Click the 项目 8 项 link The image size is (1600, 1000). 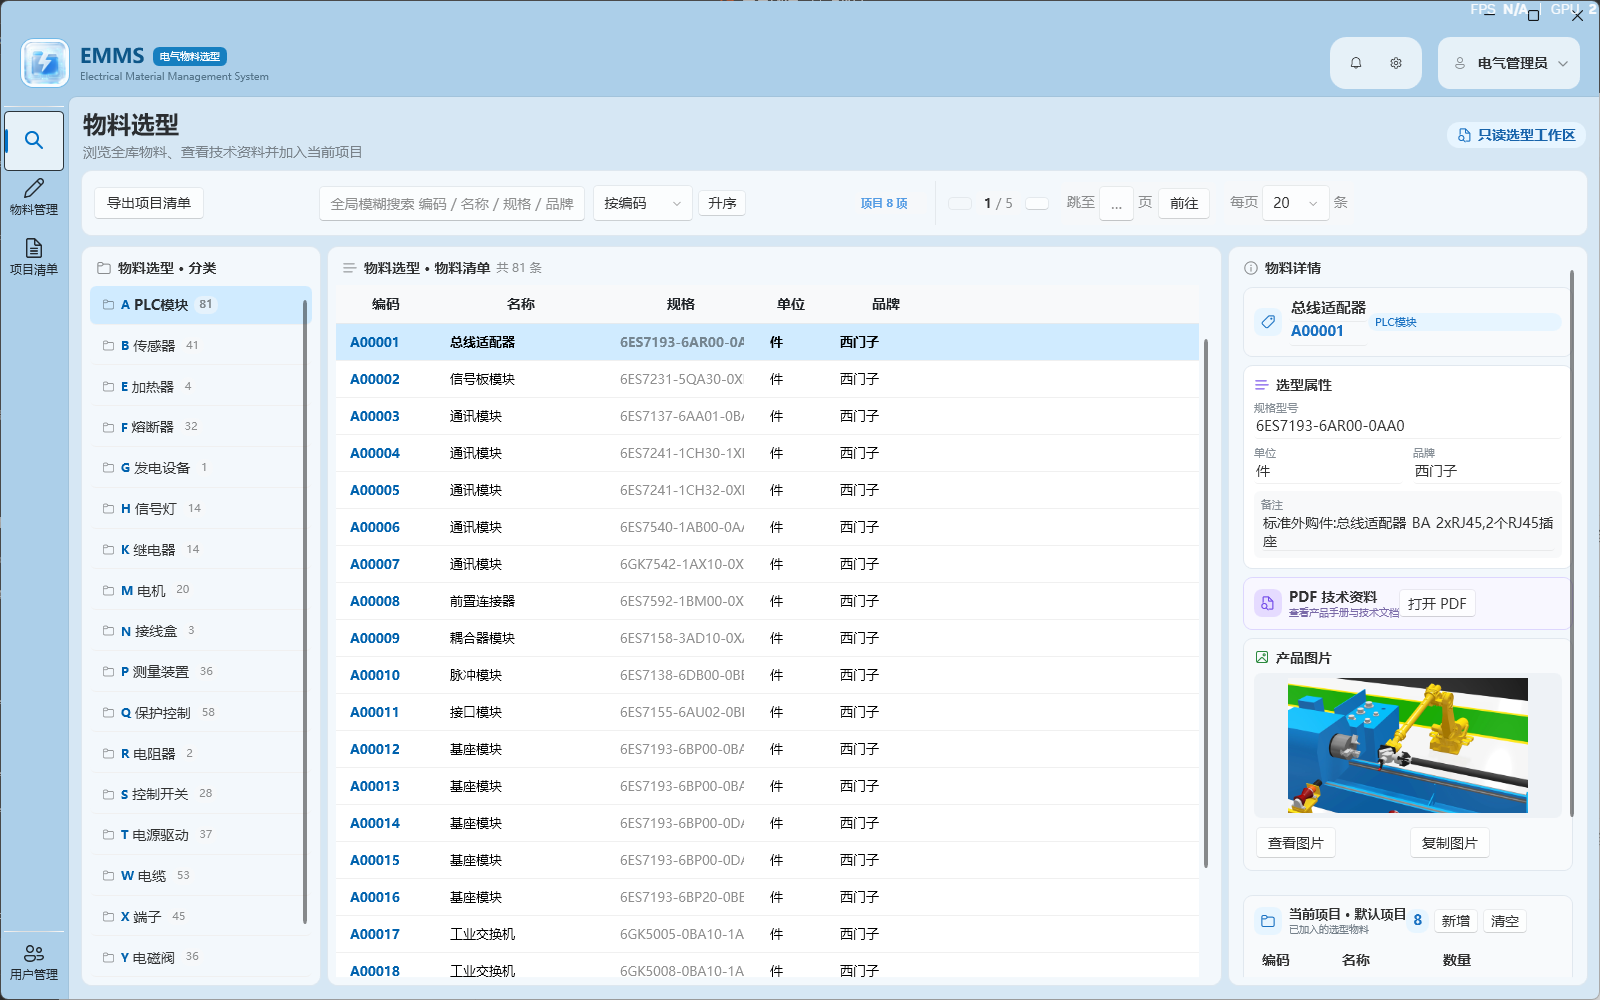tap(884, 203)
